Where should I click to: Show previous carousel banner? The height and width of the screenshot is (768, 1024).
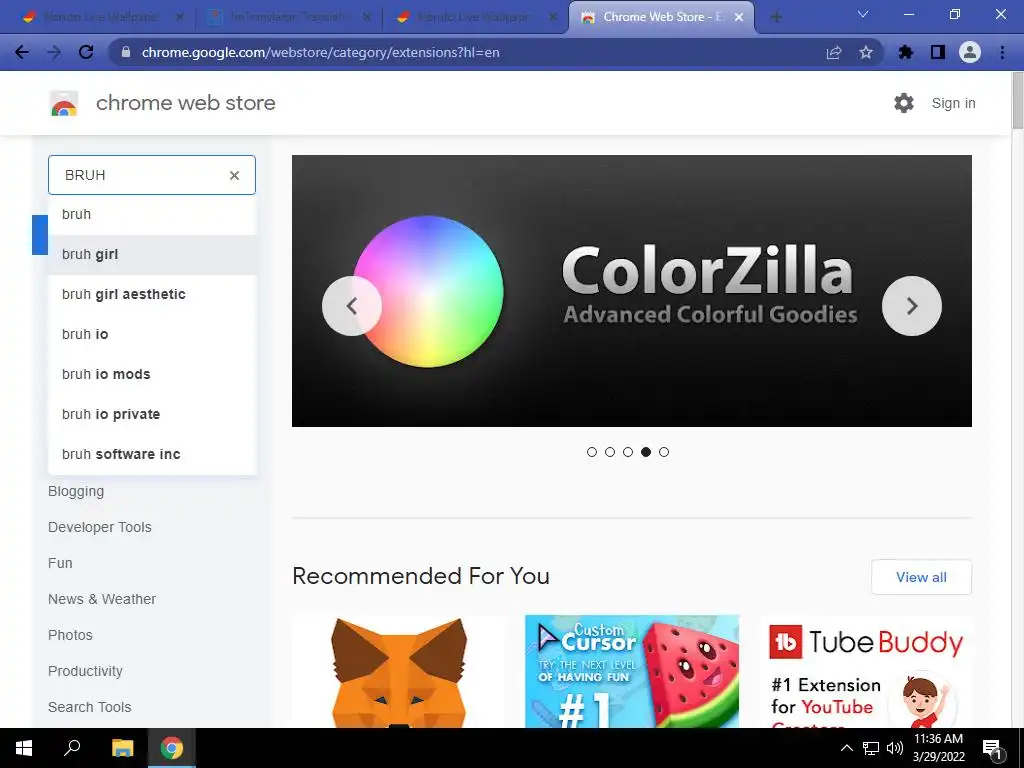(351, 306)
